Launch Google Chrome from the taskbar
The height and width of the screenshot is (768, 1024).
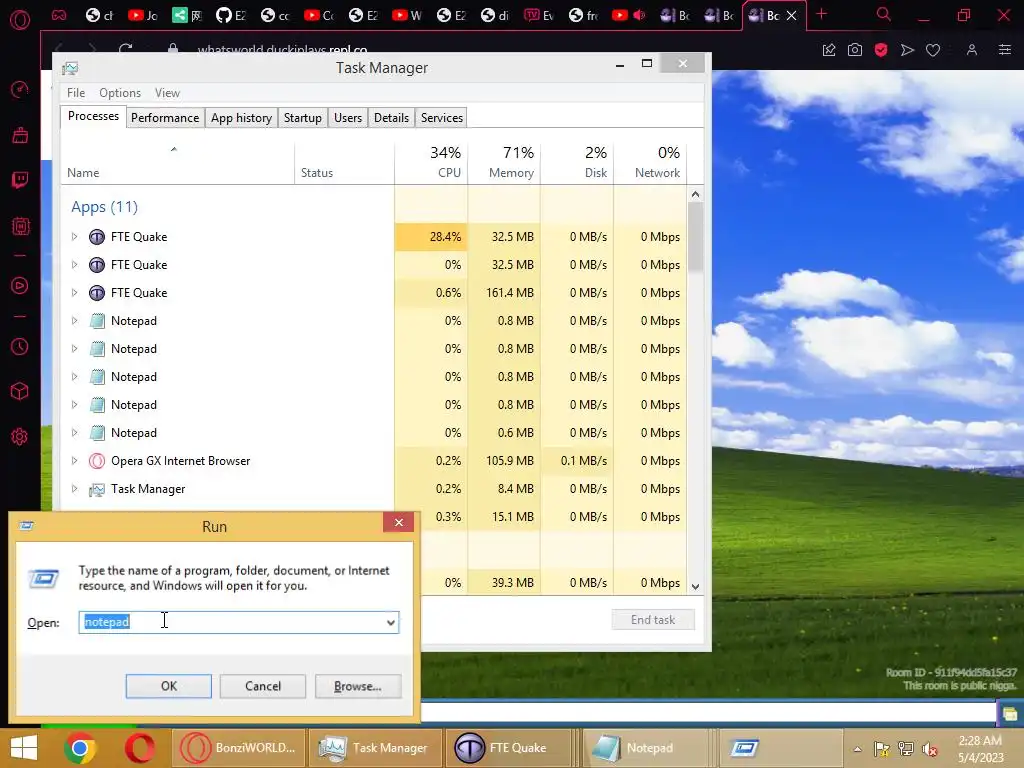point(80,748)
